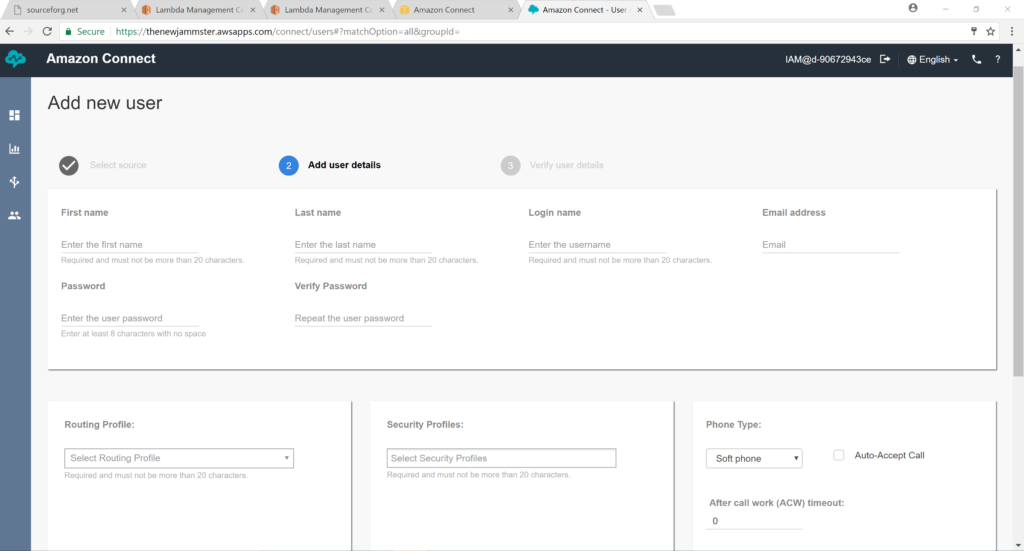The width and height of the screenshot is (1024, 551).
Task: Open the dashboard icon in left sidebar
Action: (x=14, y=115)
